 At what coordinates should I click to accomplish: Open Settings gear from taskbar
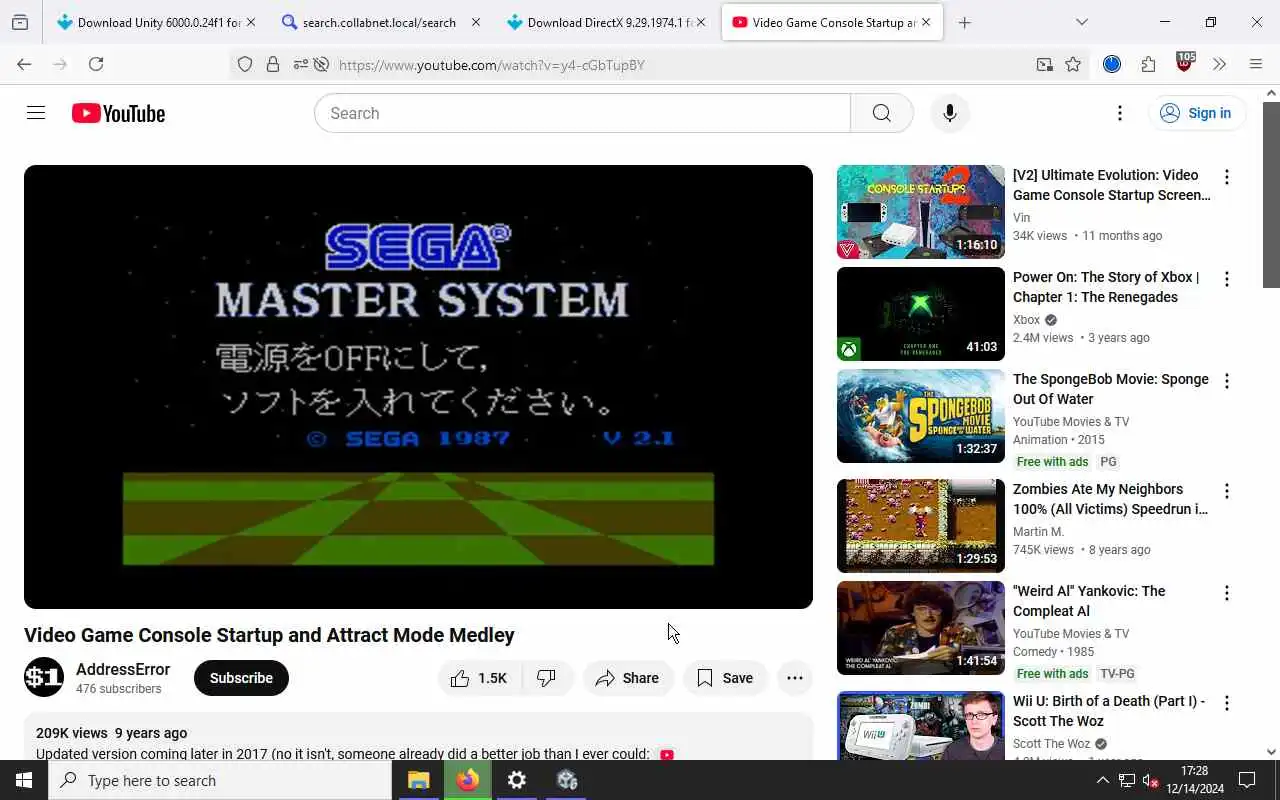[x=517, y=780]
